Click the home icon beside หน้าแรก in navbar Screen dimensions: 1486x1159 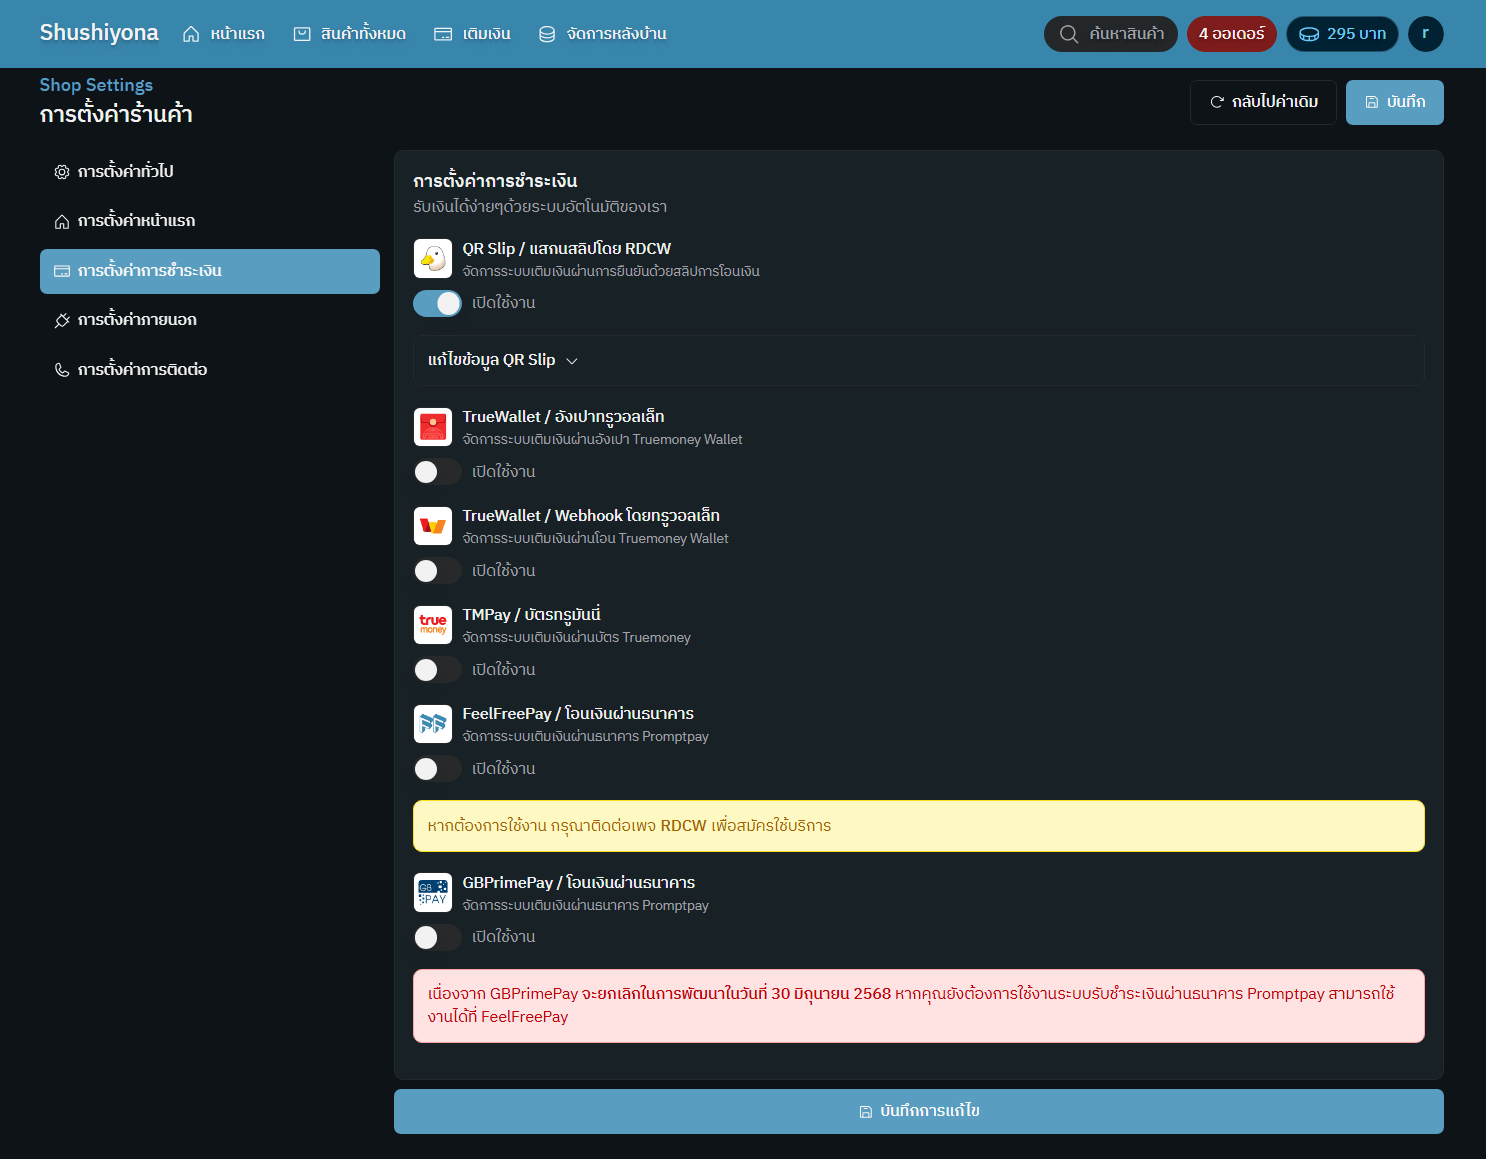[191, 34]
